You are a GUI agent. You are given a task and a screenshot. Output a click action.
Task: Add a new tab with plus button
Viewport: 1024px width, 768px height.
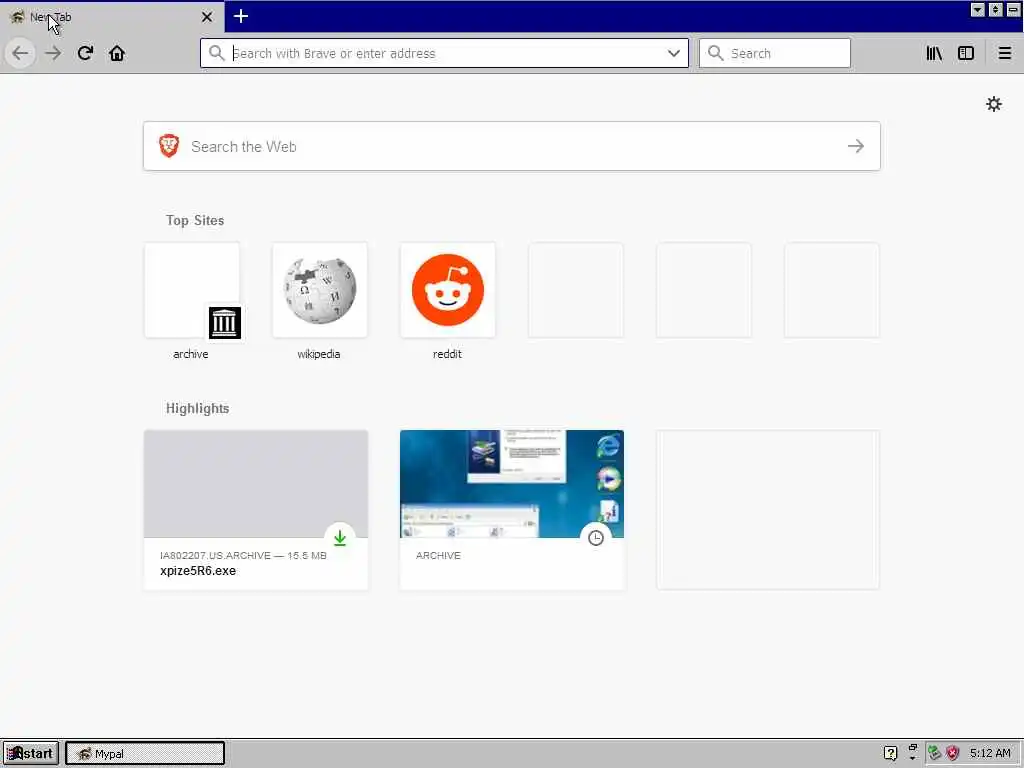click(x=240, y=16)
